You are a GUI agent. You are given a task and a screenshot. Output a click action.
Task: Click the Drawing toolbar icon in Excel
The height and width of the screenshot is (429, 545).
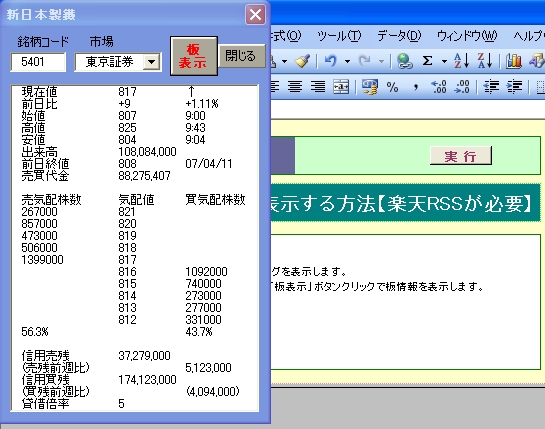(x=537, y=61)
